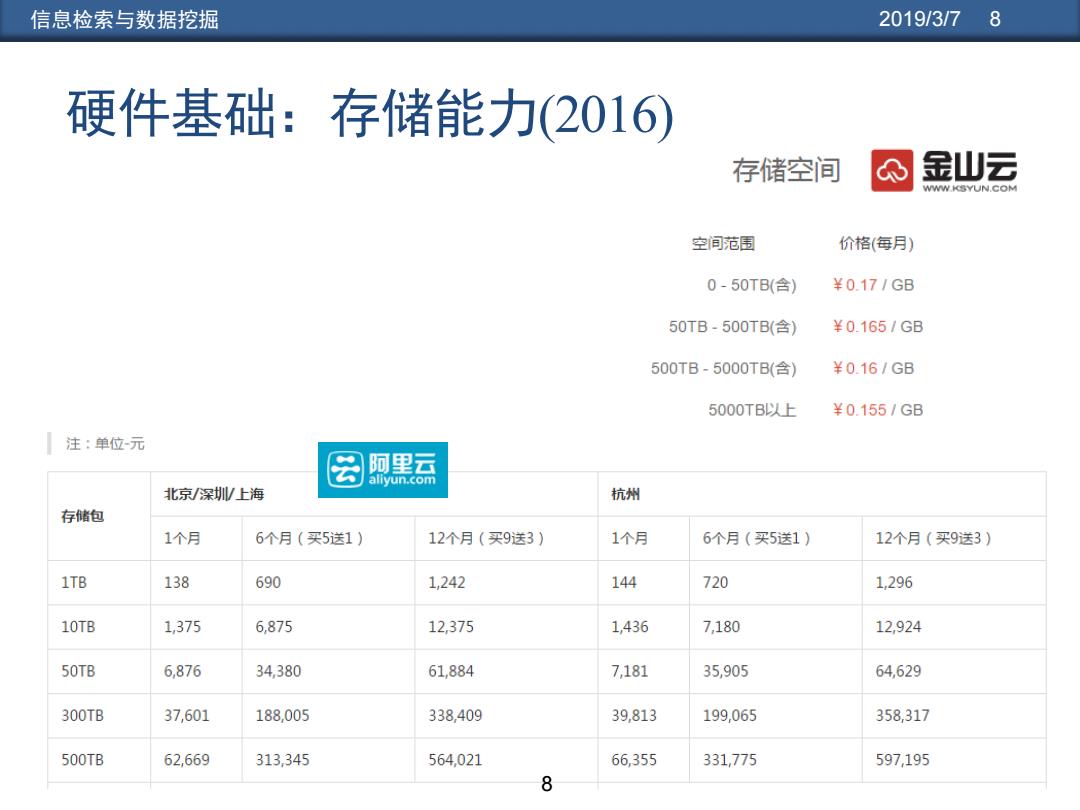
Task: Click the 50TB row label
Action: pos(78,671)
